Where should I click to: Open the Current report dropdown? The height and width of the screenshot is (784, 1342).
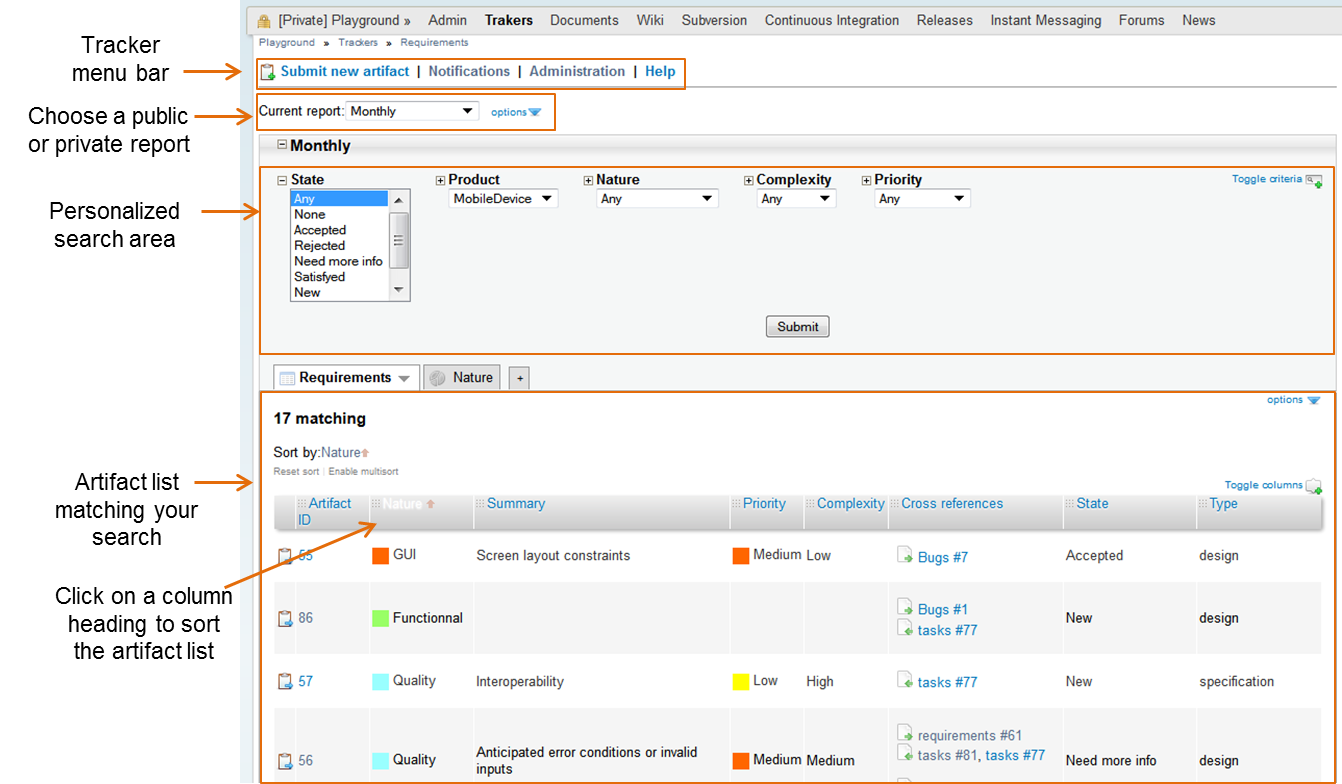pos(412,111)
